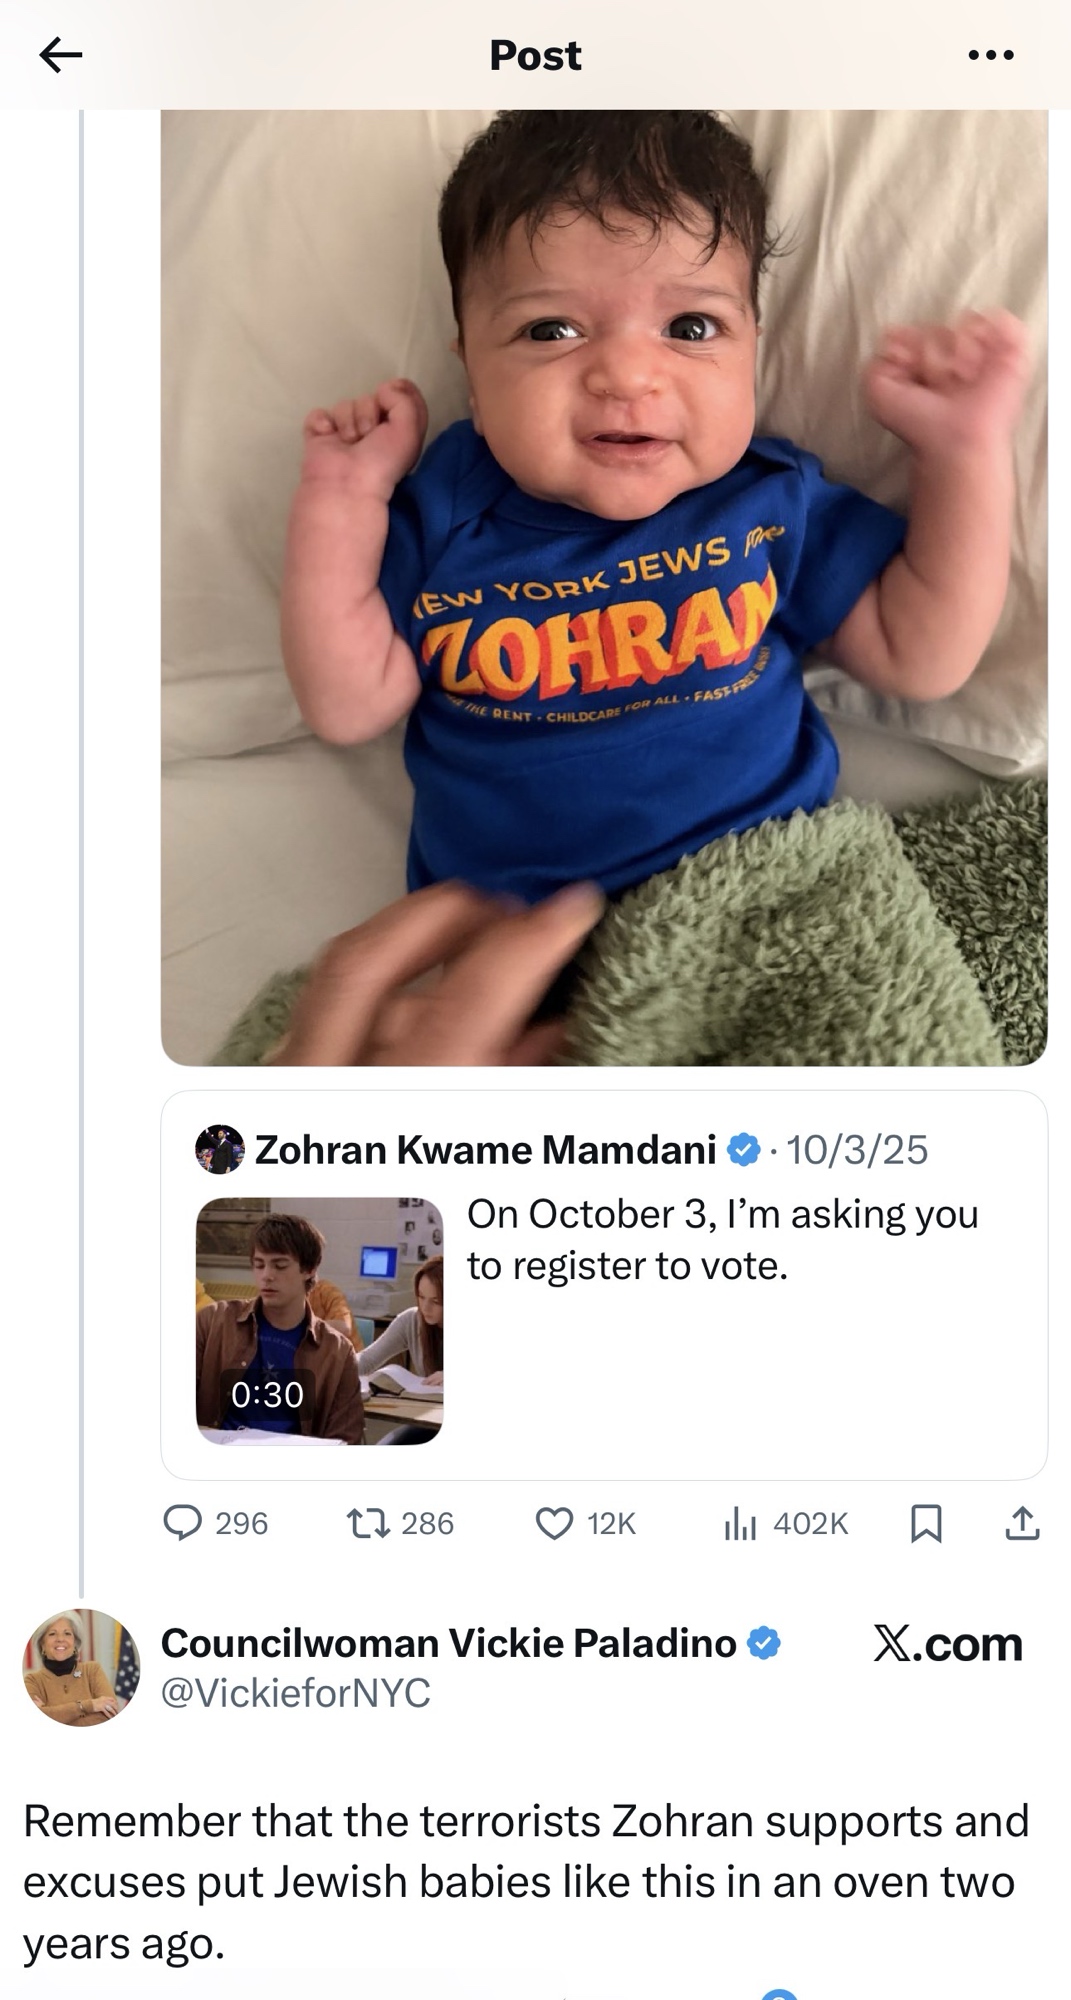1071x2000 pixels.
Task: Bookmark this post
Action: pyautogui.click(x=926, y=1523)
